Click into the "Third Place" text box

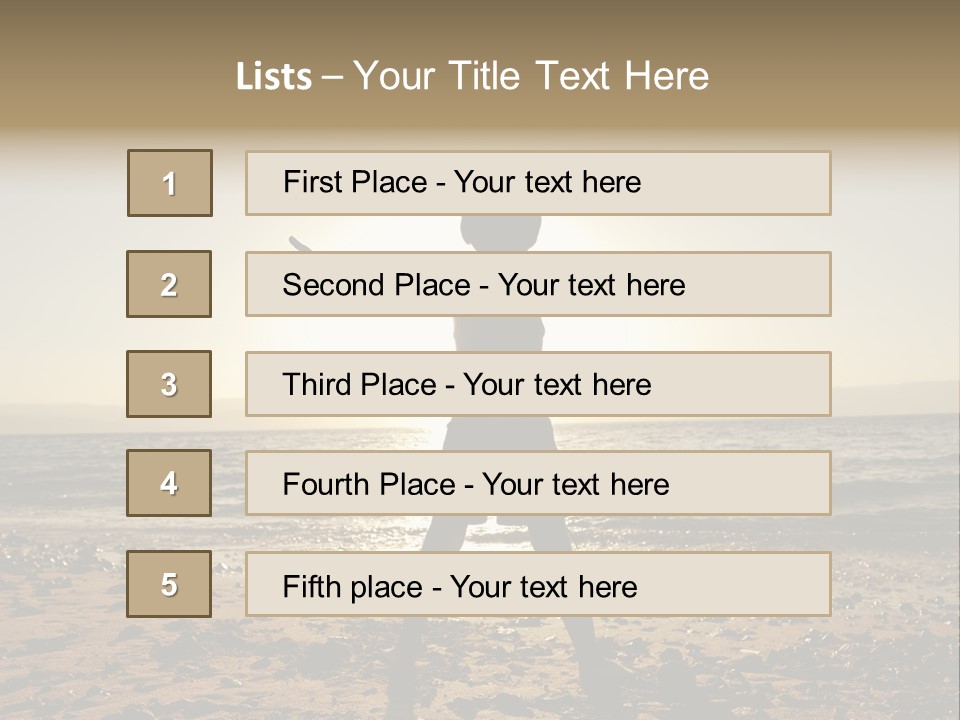538,384
